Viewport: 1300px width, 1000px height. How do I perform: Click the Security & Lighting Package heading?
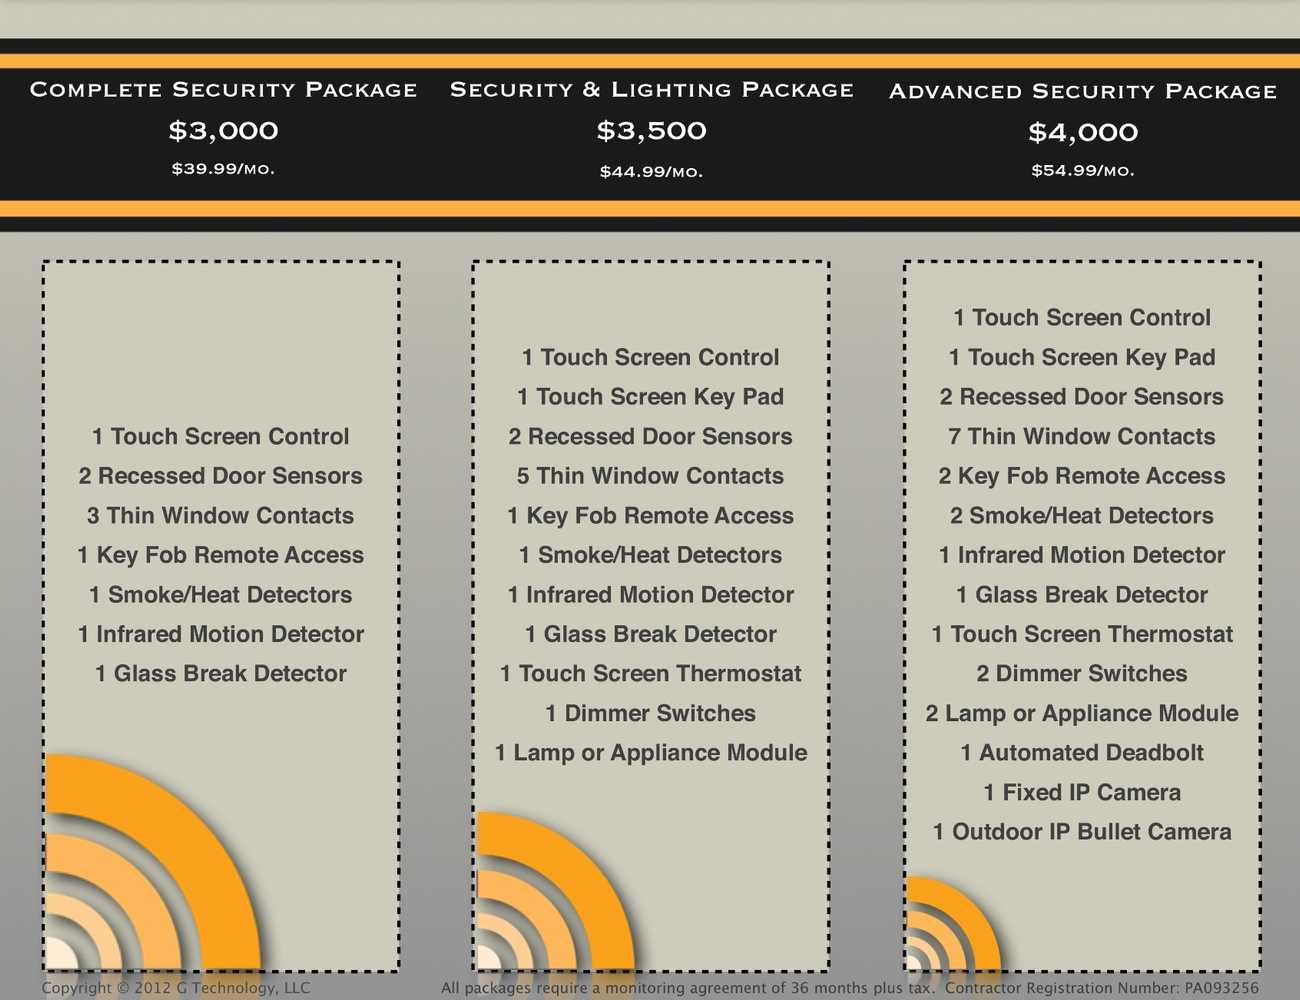click(652, 89)
